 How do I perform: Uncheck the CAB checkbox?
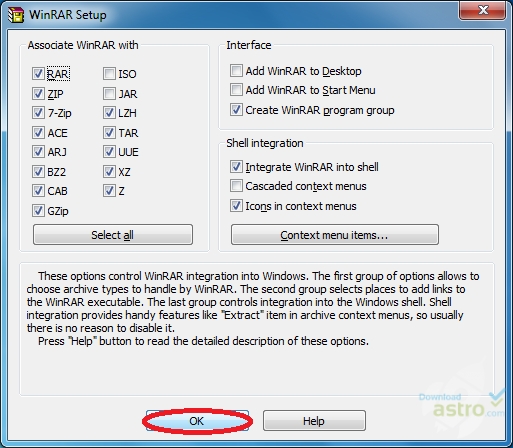pyautogui.click(x=38, y=191)
